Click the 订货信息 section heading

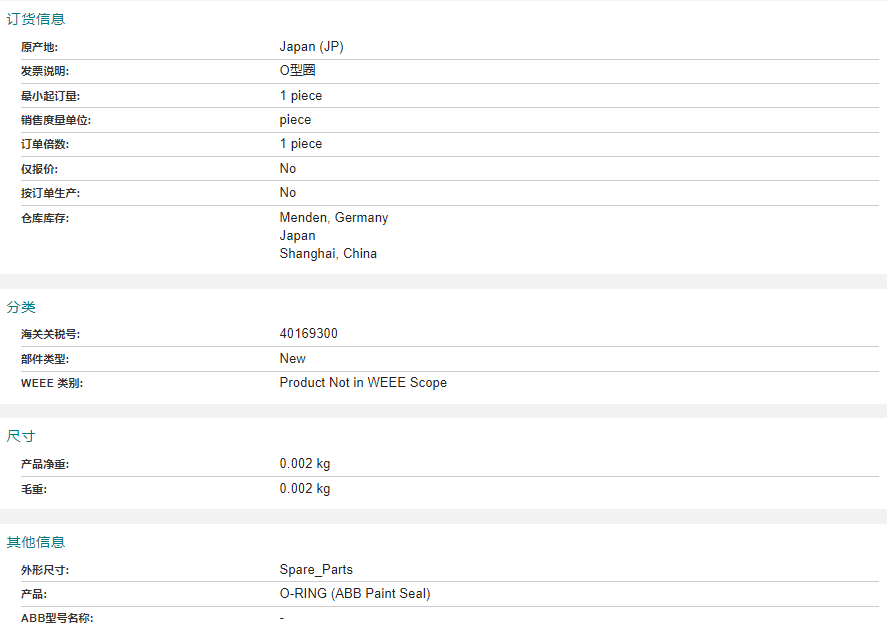36,19
